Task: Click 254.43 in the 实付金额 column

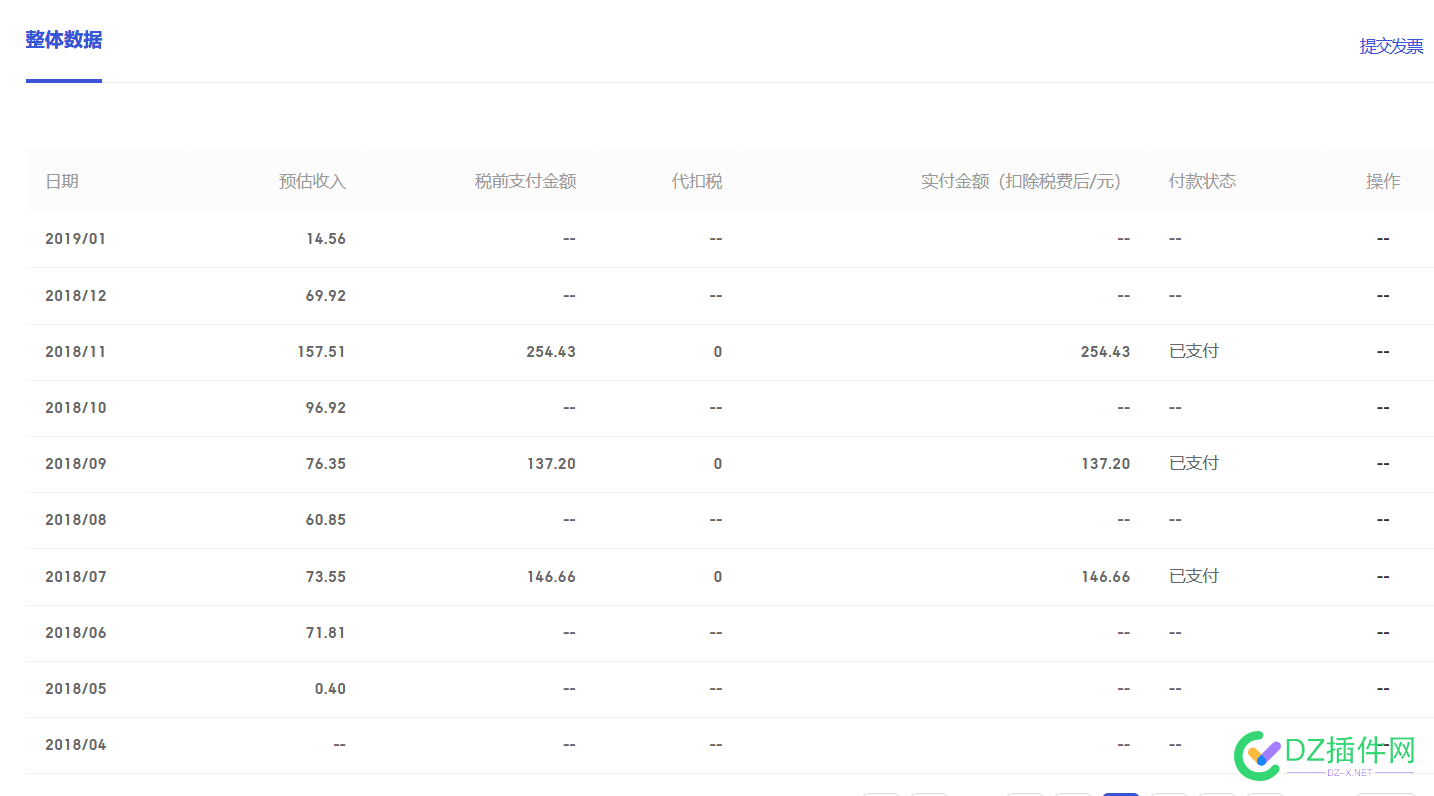Action: coord(1106,352)
